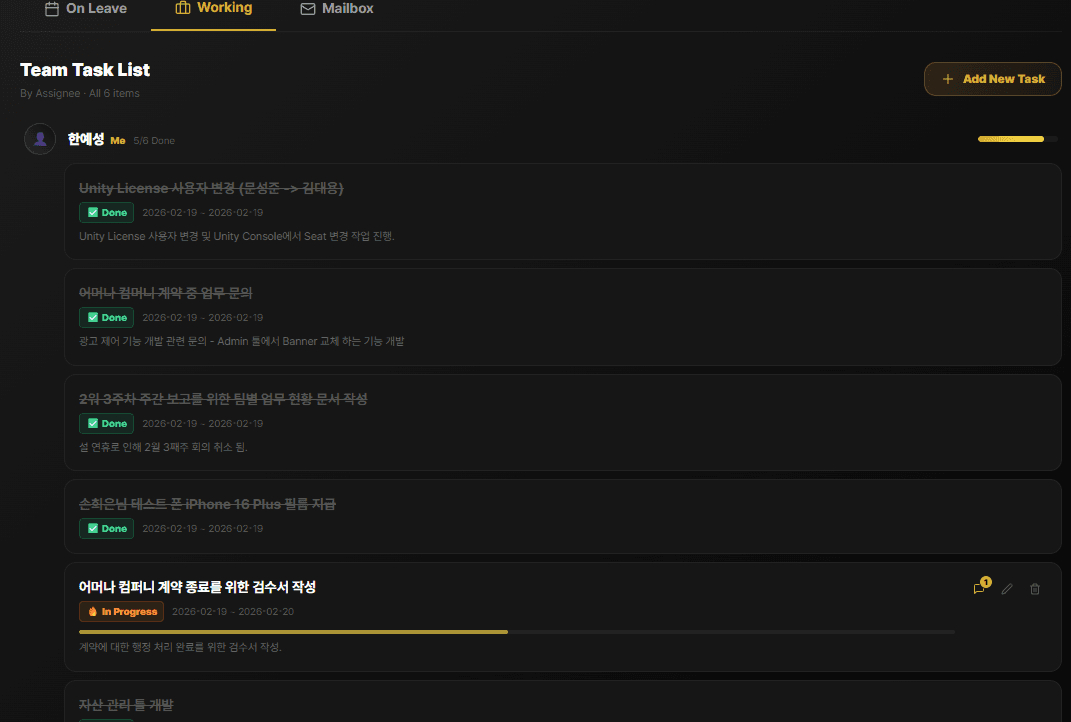1071x722 pixels.
Task: Edit the 검수서 작성 task with pencil icon
Action: point(1007,589)
